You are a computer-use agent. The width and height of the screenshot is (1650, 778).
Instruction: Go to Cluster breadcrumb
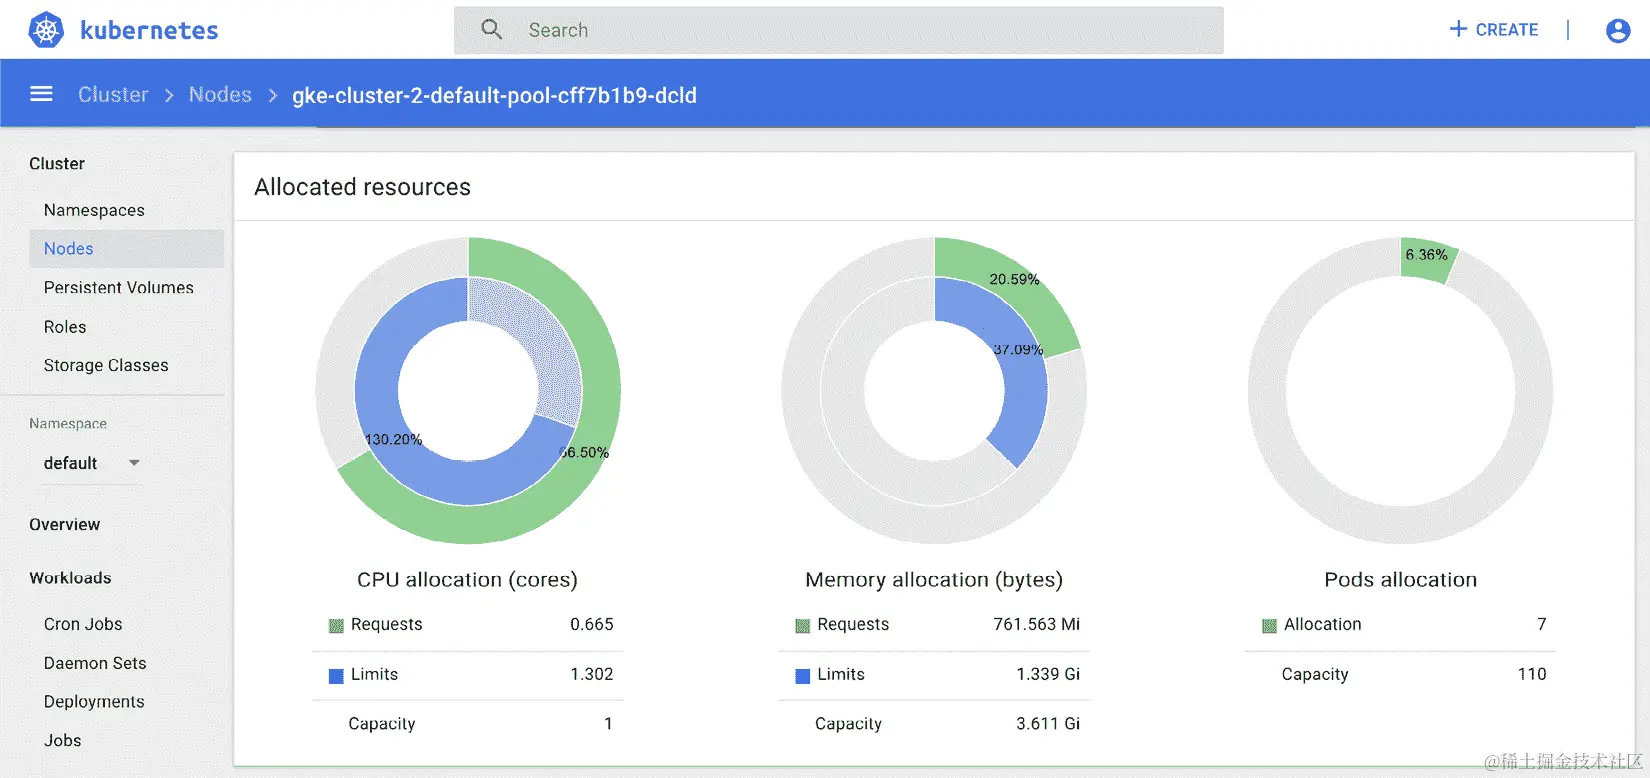113,95
